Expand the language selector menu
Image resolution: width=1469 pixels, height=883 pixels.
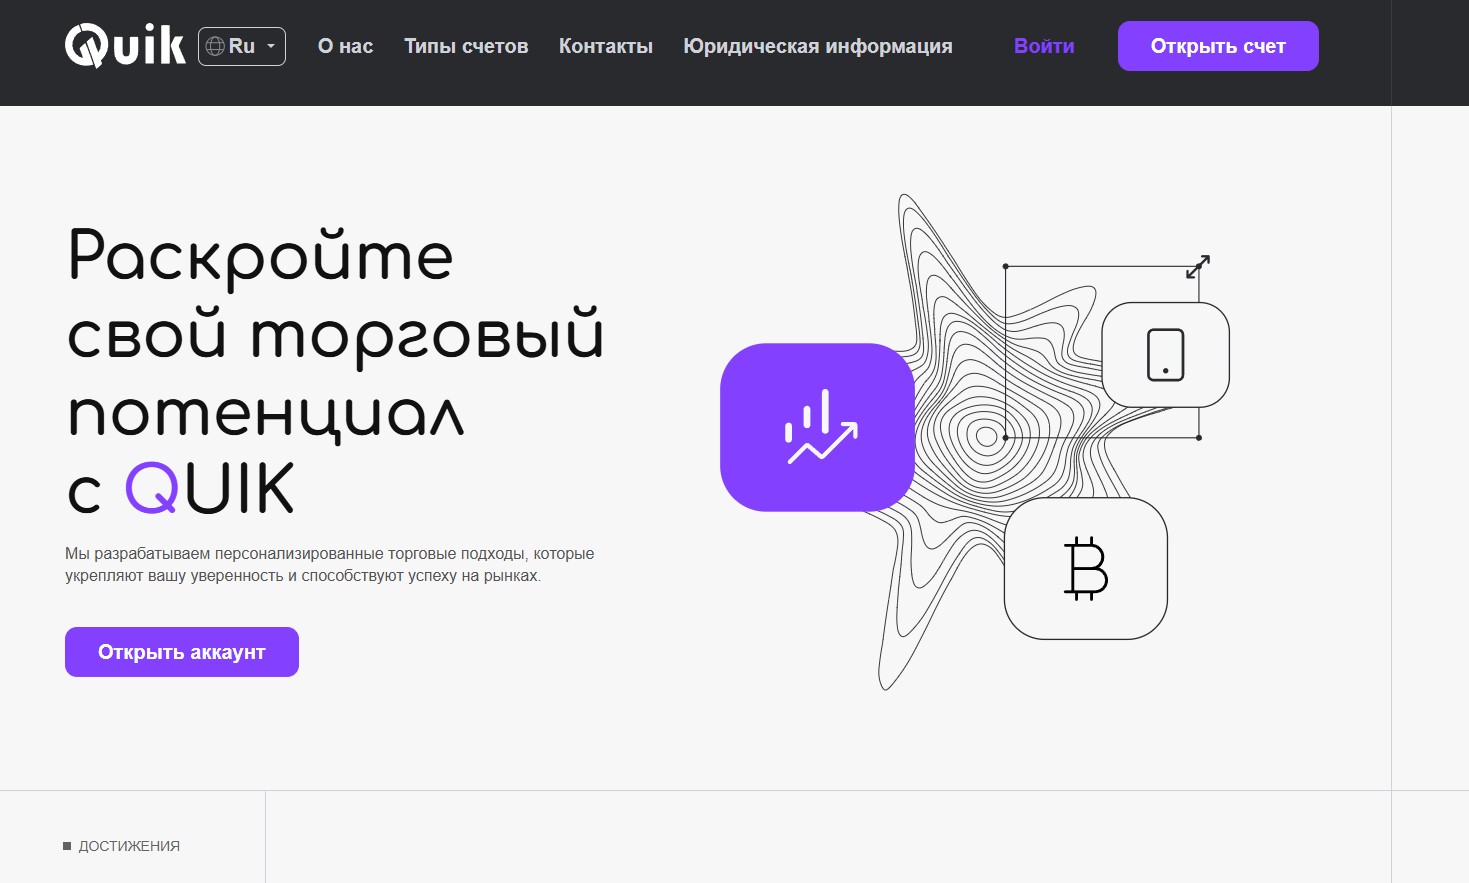[241, 45]
